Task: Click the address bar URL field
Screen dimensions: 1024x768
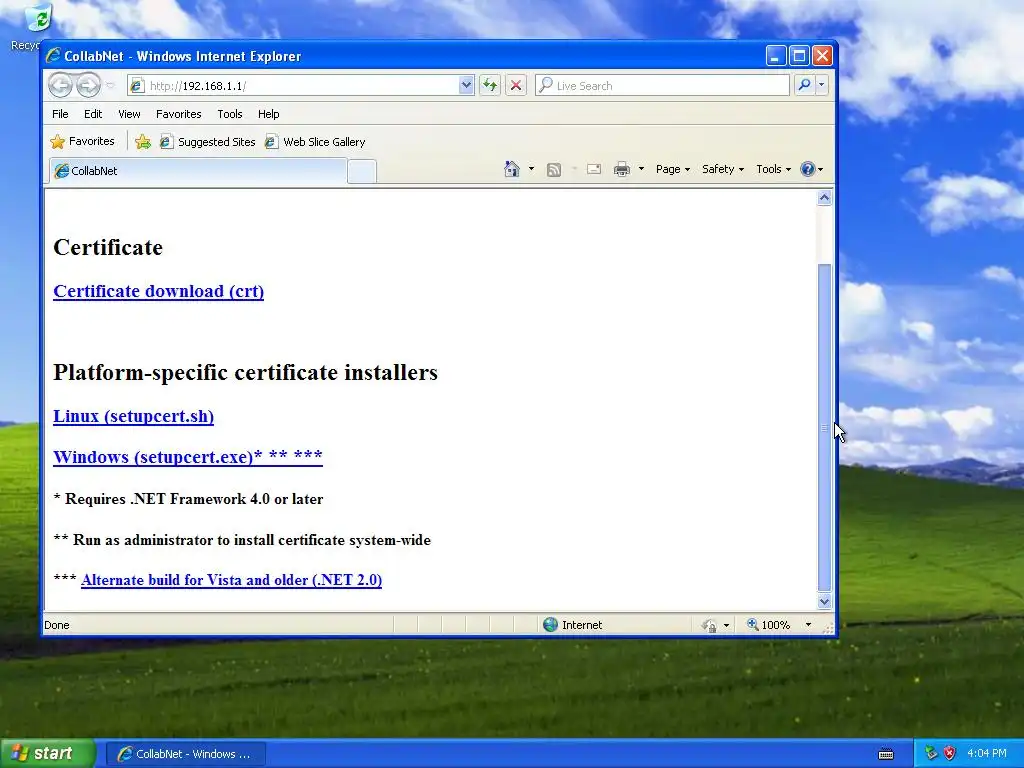Action: [301, 86]
